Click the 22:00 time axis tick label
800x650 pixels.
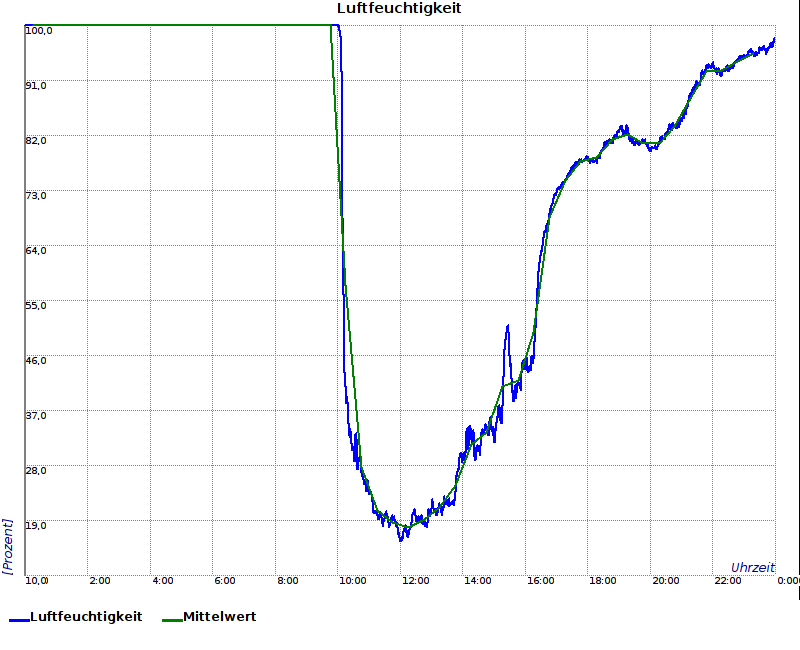pos(728,580)
